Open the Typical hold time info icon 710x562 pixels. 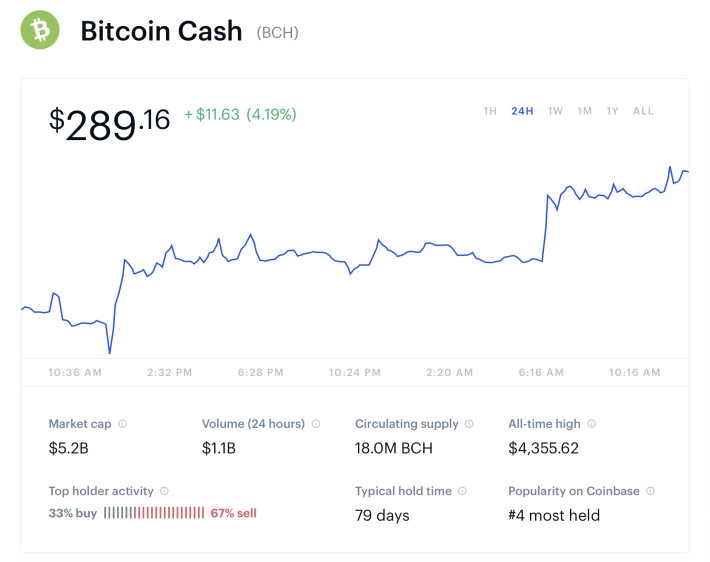(462, 491)
